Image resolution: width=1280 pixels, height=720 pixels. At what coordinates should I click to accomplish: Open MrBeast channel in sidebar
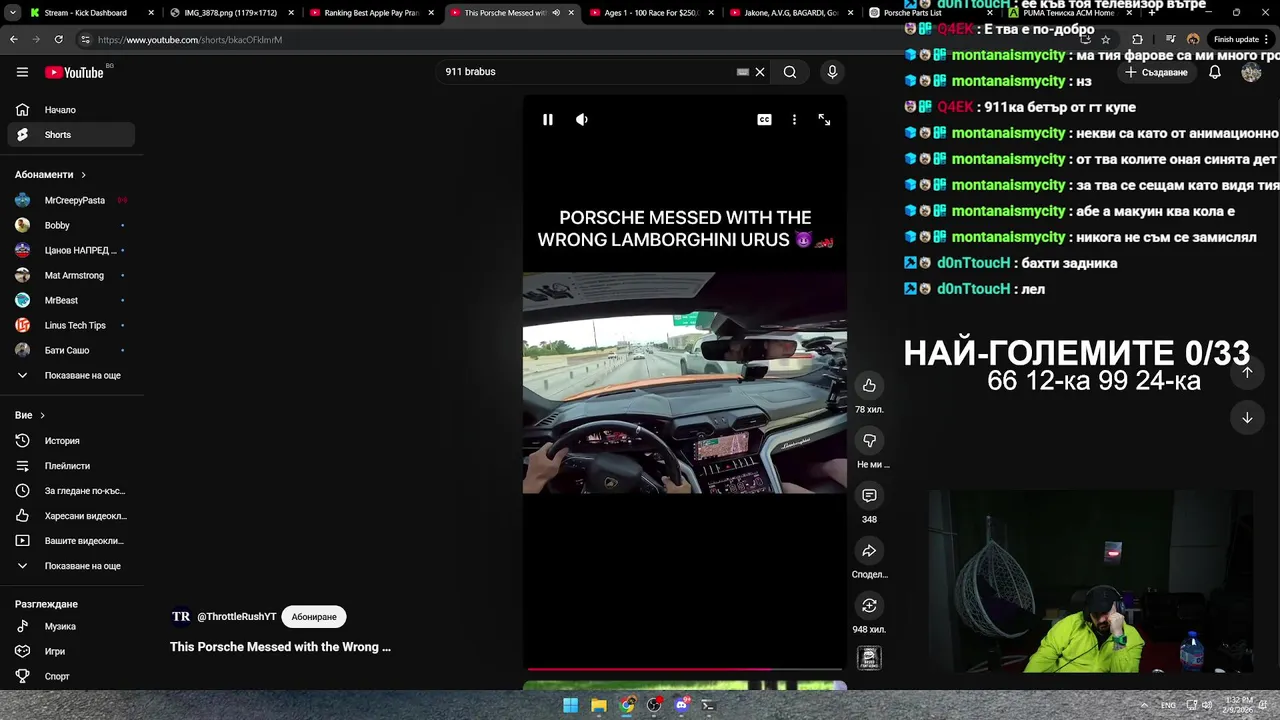tap(70, 300)
